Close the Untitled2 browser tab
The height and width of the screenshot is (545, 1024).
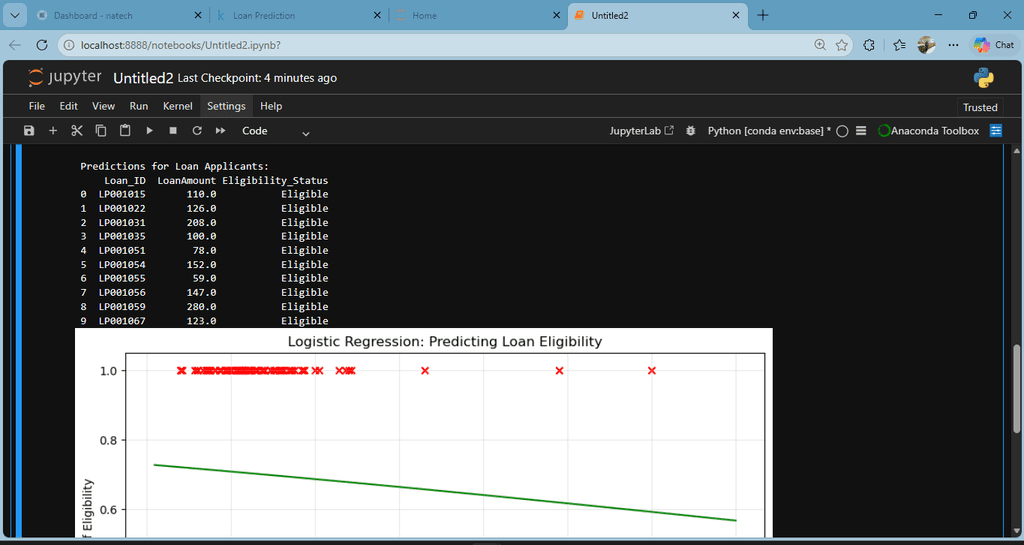pos(735,16)
